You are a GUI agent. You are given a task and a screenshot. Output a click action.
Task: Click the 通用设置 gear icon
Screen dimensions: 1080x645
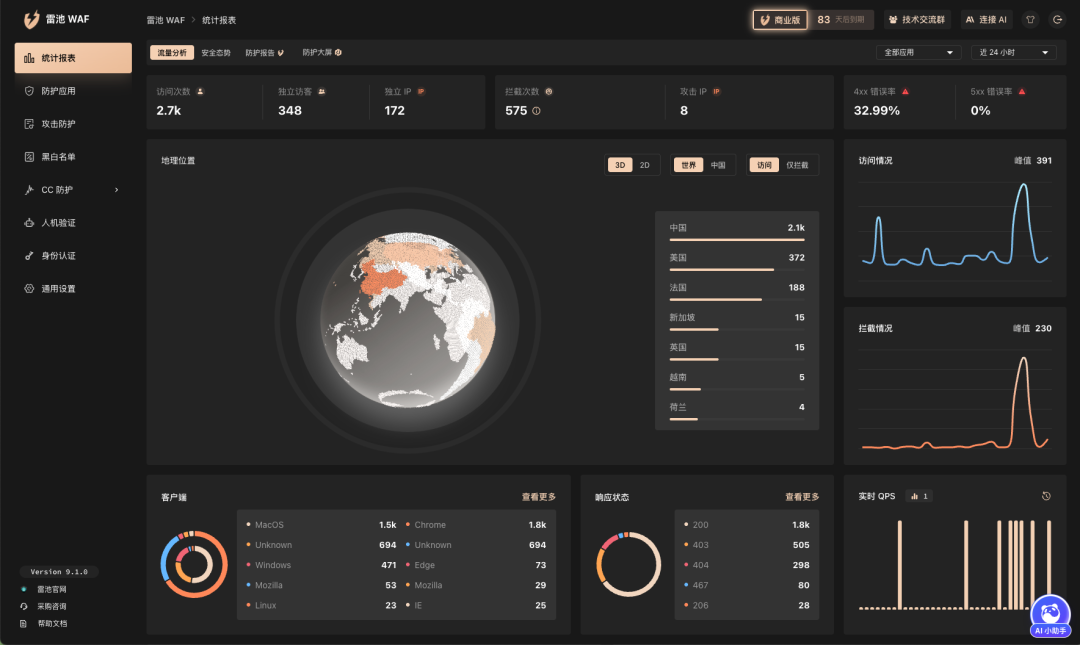point(29,289)
